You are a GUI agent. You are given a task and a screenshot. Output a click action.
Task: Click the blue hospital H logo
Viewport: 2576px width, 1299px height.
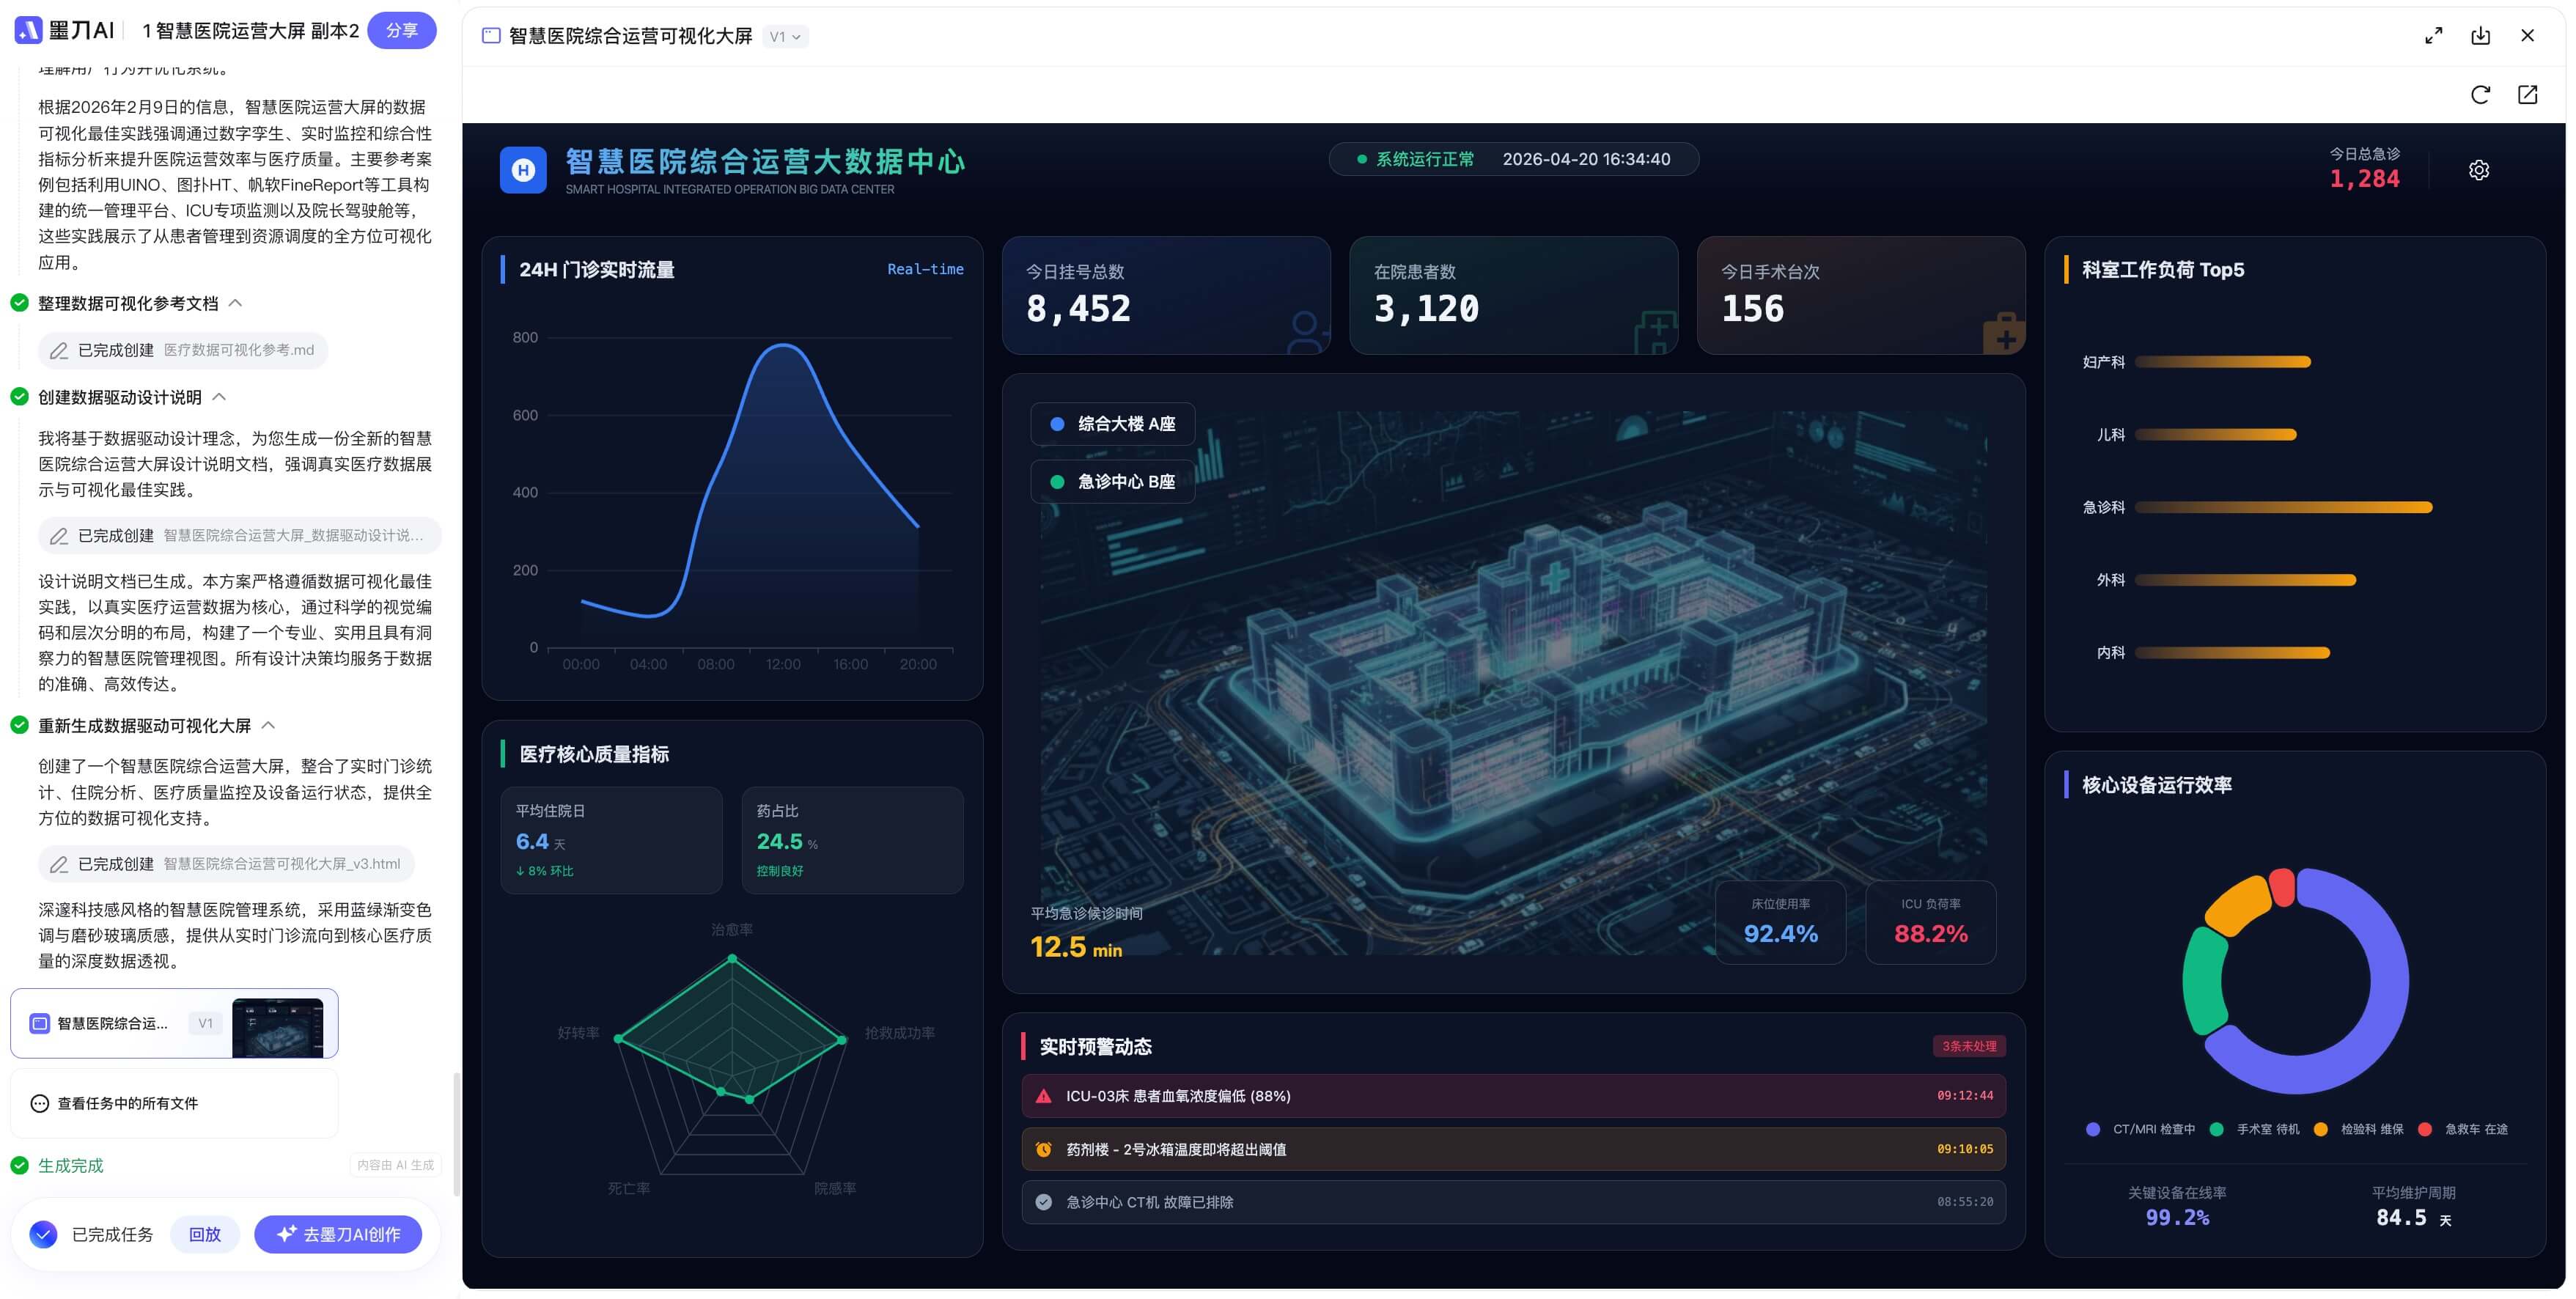tap(523, 170)
